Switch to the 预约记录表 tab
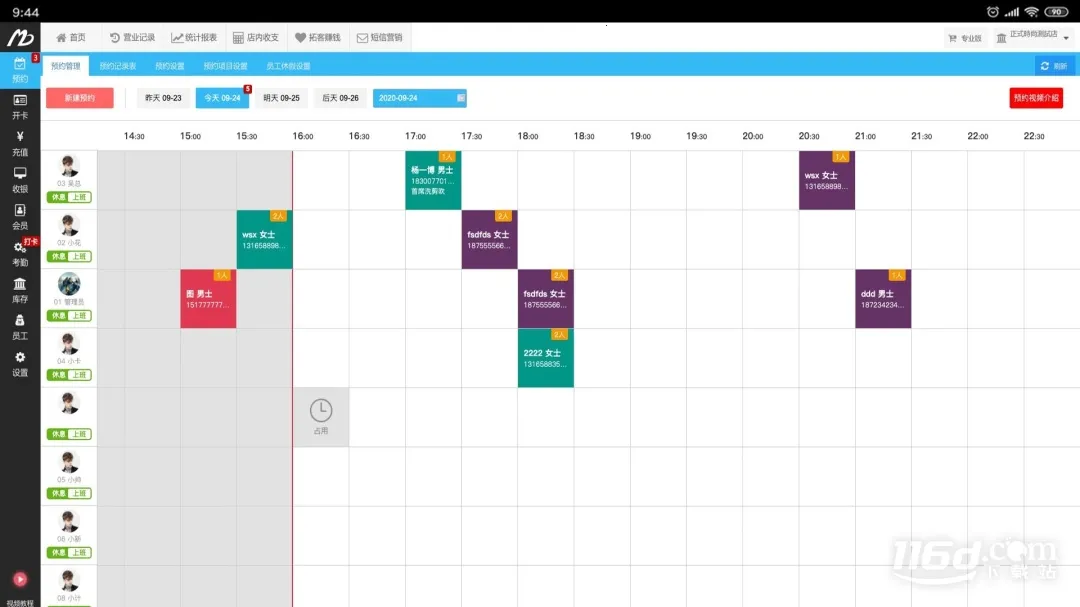This screenshot has width=1080, height=607. [x=117, y=66]
